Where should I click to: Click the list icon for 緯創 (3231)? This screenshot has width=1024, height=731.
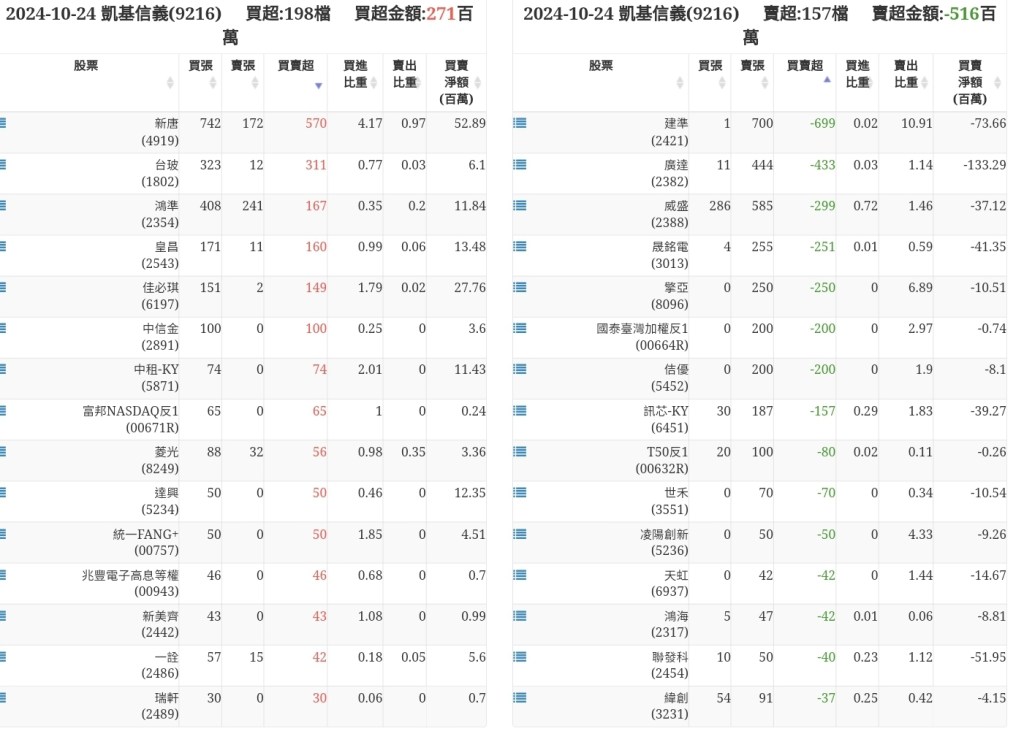[x=520, y=697]
